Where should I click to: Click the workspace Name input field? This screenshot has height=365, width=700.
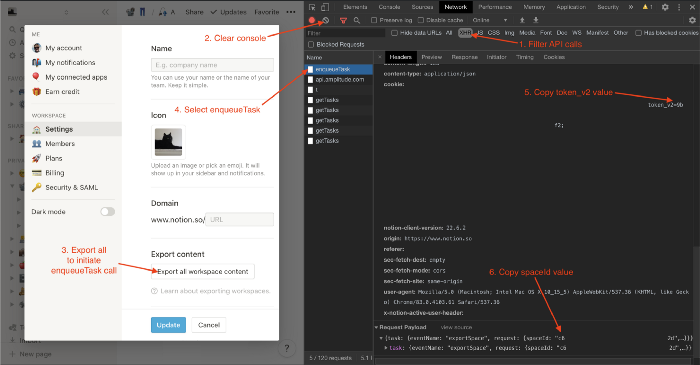pyautogui.click(x=212, y=65)
